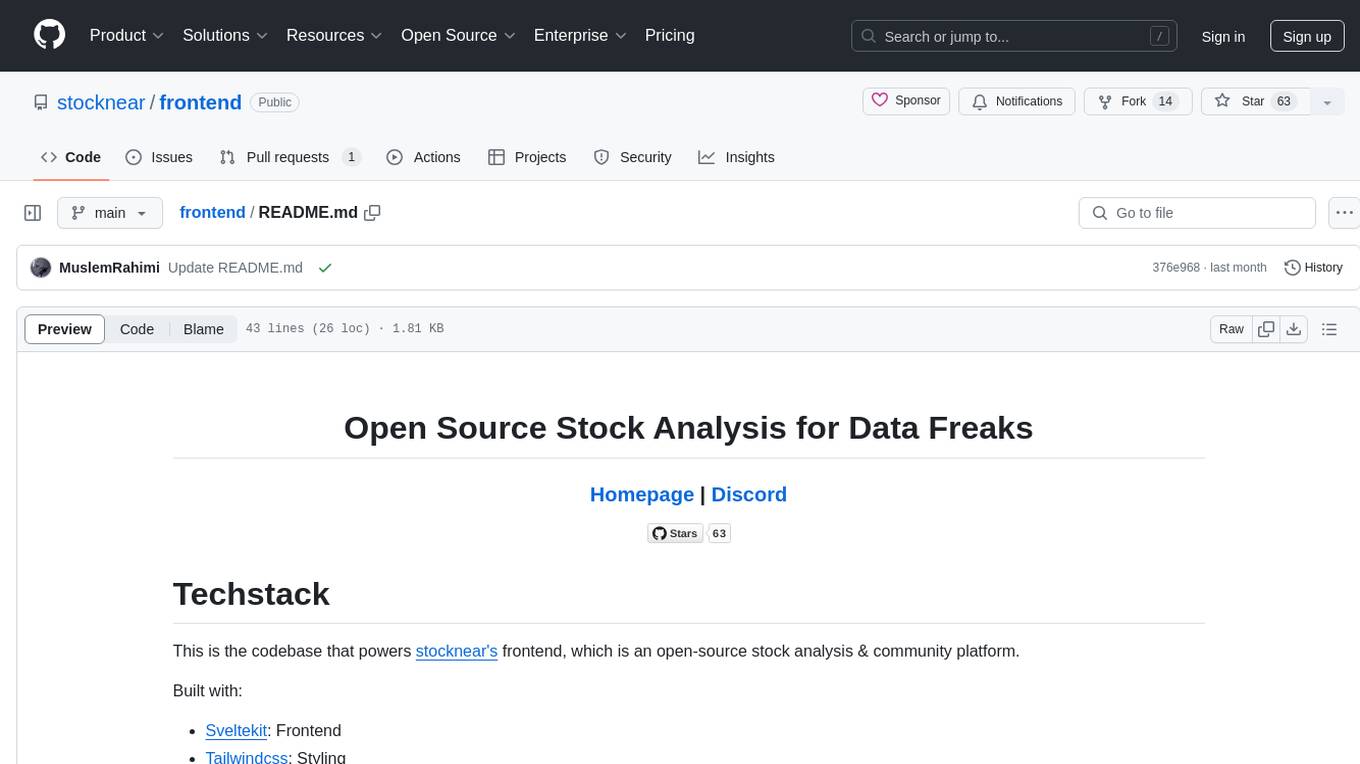
Task: Click the Sign up button
Action: (x=1307, y=36)
